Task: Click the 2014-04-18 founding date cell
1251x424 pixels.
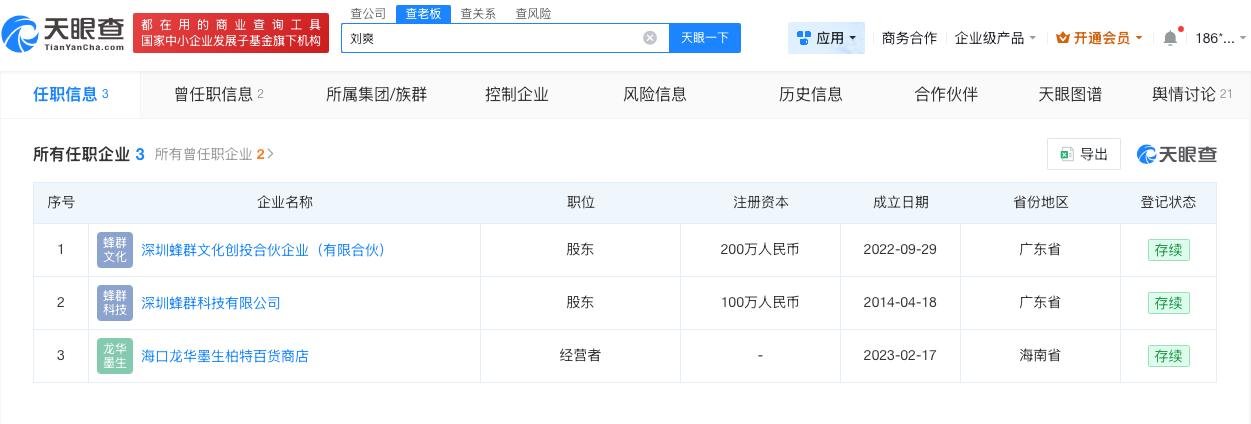Action: coord(900,303)
